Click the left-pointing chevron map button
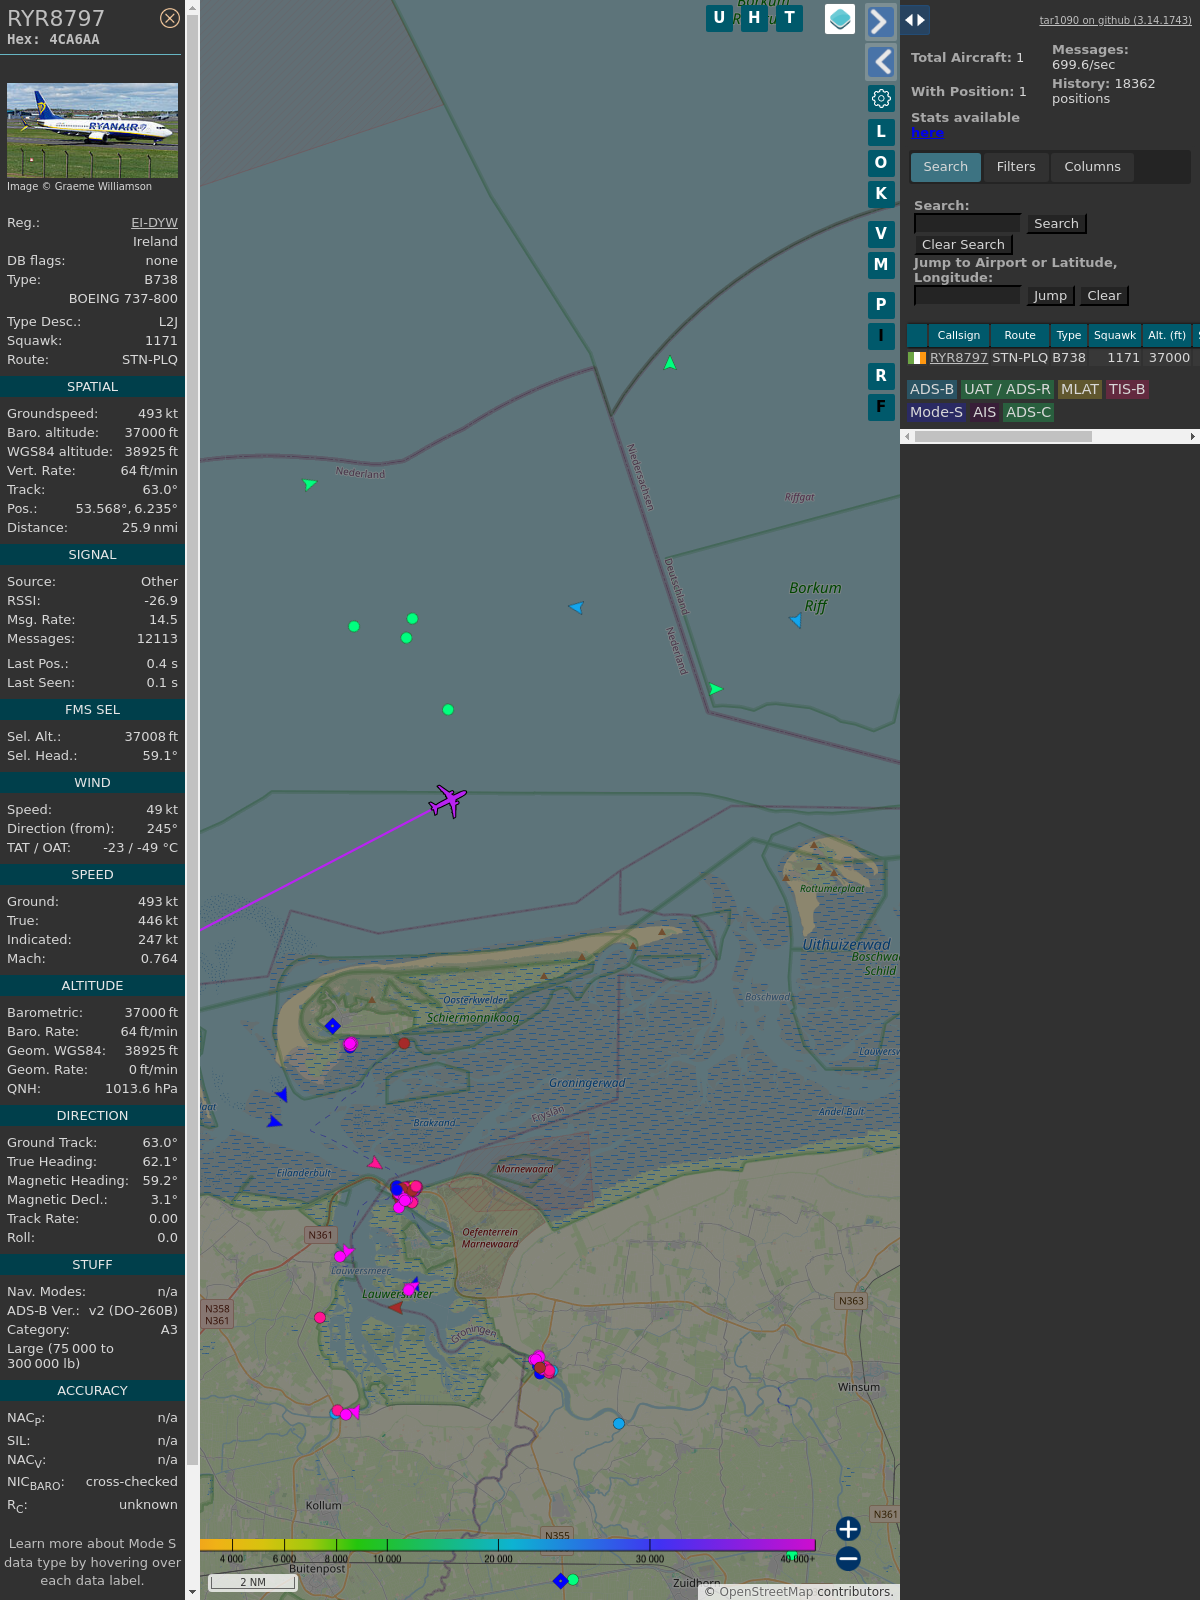Screen dimensions: 1200x1600 coord(880,62)
